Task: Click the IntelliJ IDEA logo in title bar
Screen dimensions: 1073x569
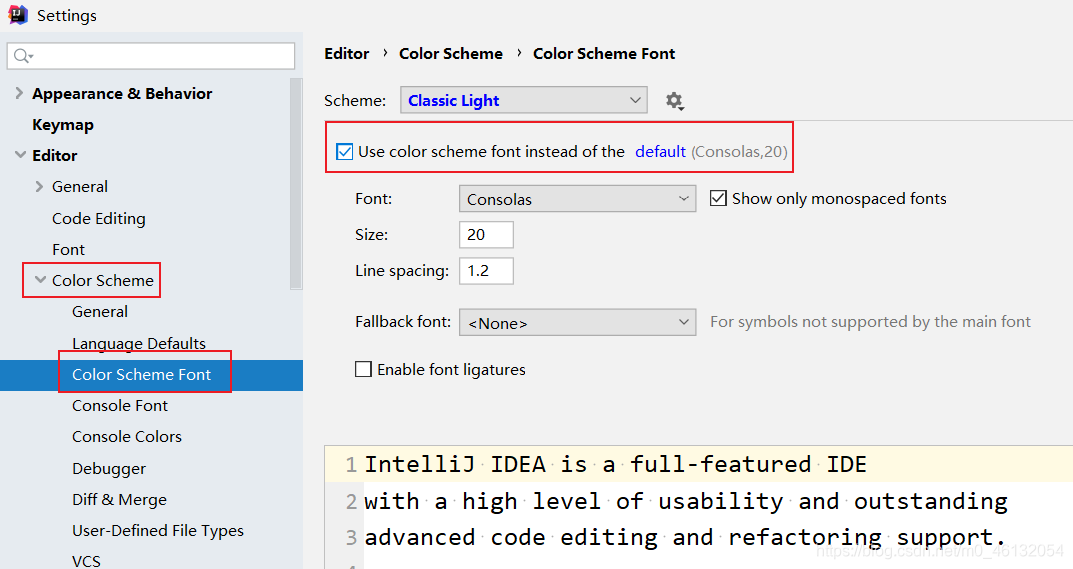Action: [x=18, y=14]
